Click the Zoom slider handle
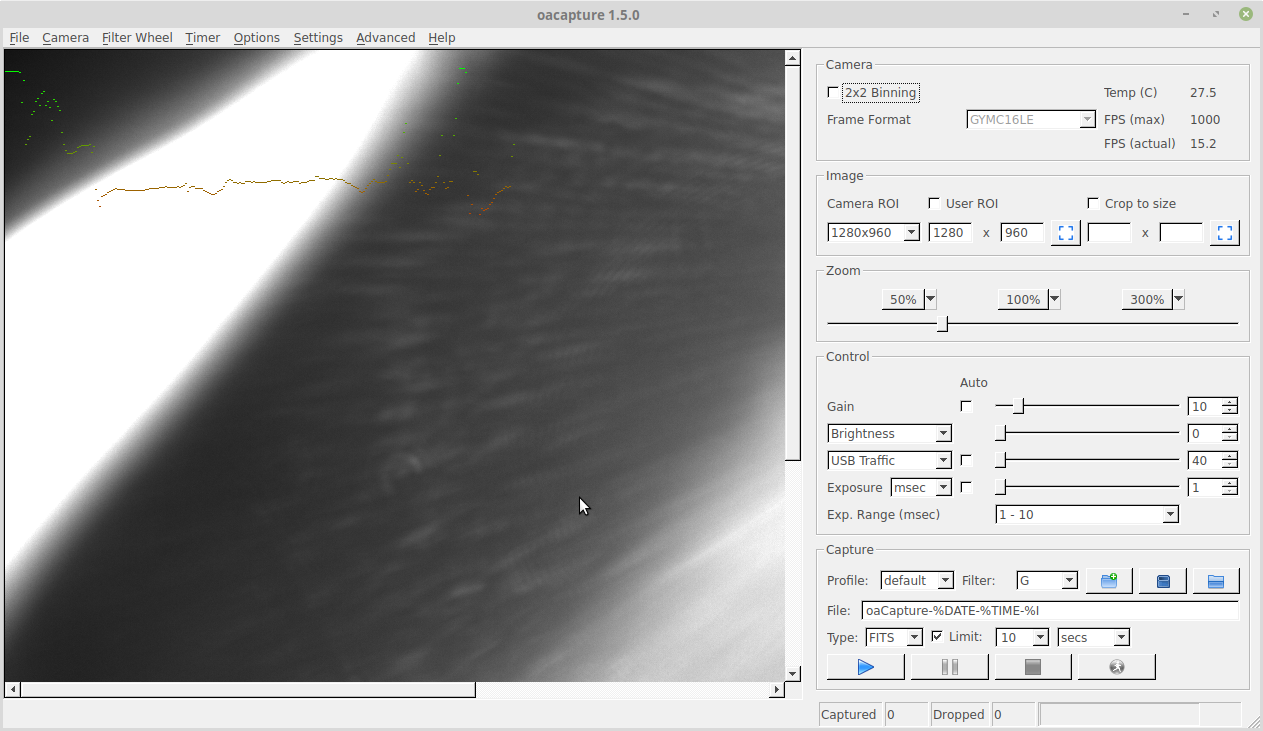 point(943,323)
